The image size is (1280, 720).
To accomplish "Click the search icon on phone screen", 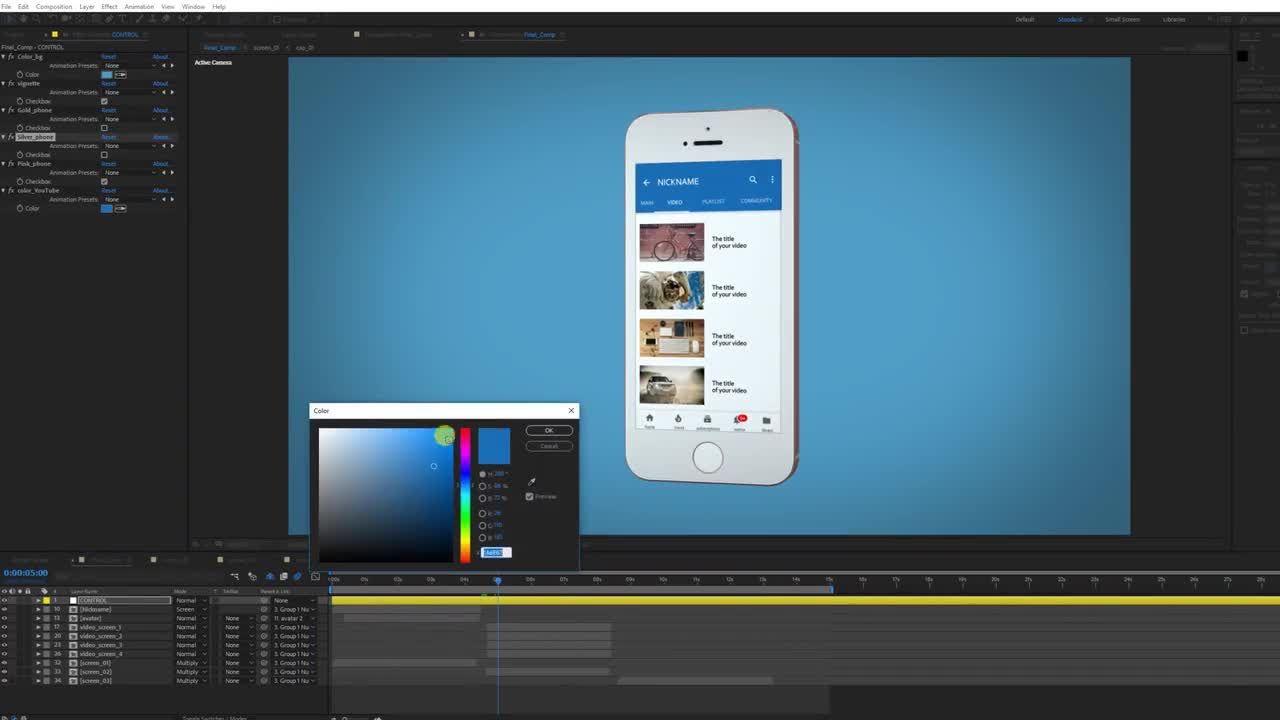I will pyautogui.click(x=753, y=180).
